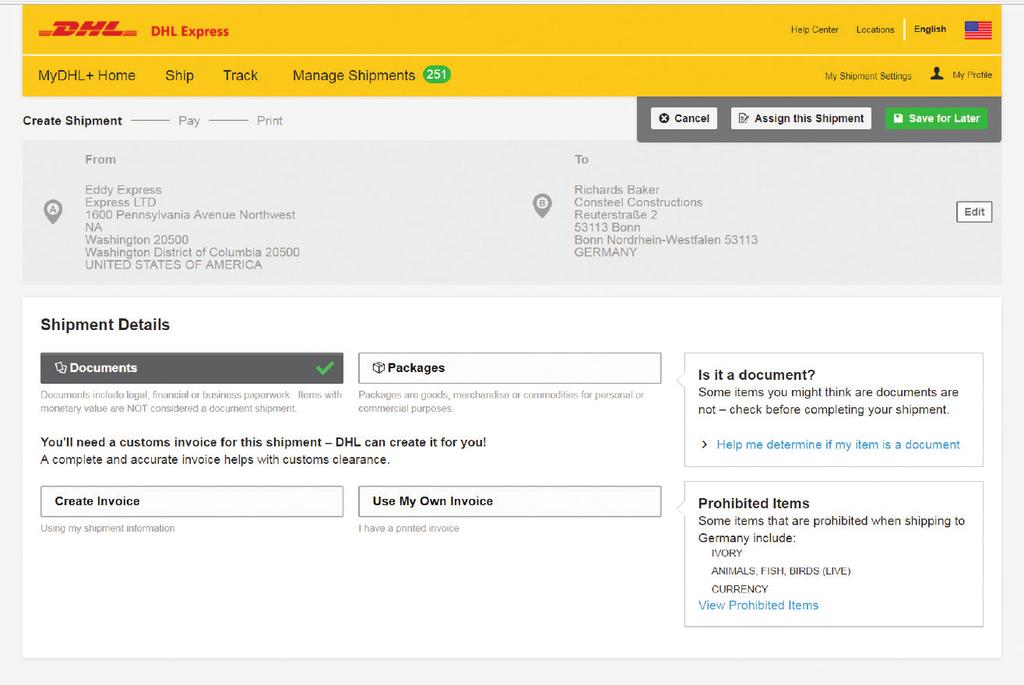The height and width of the screenshot is (685, 1024).
Task: Click the sender name Eddy Express
Action: (x=123, y=189)
